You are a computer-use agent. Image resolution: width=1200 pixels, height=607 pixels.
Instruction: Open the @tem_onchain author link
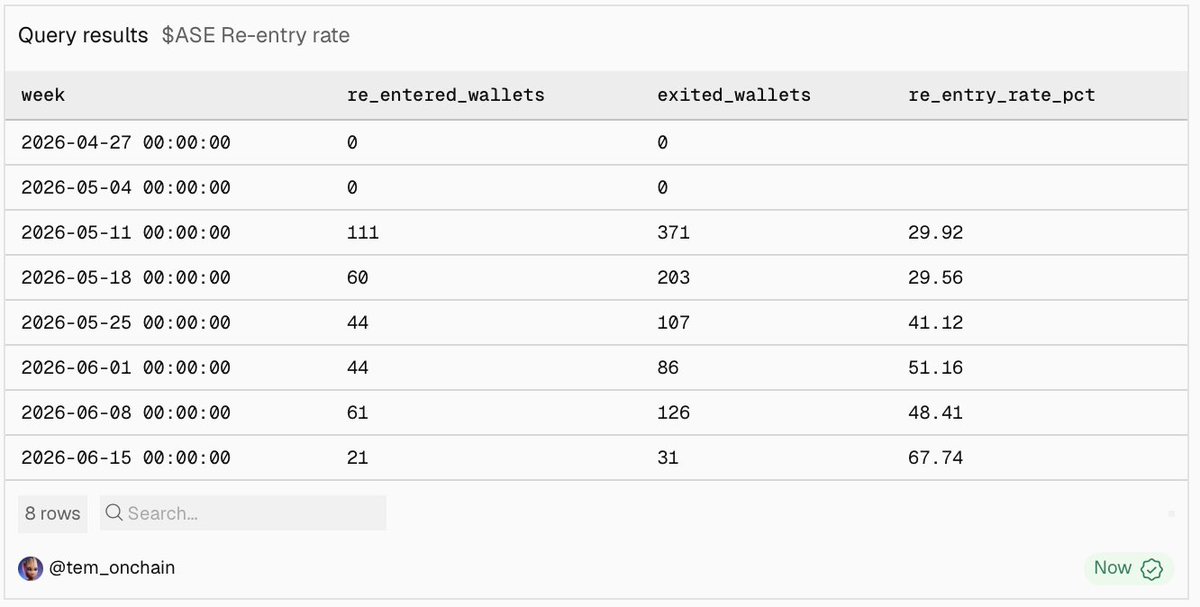click(x=111, y=568)
